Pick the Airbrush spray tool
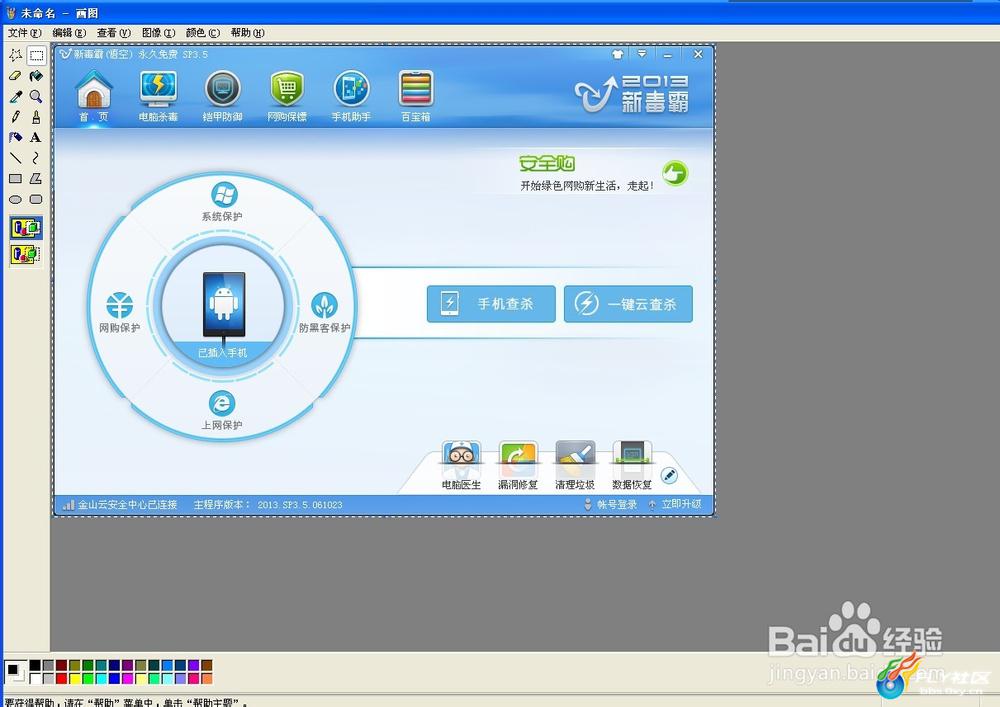1000x707 pixels. click(x=15, y=137)
